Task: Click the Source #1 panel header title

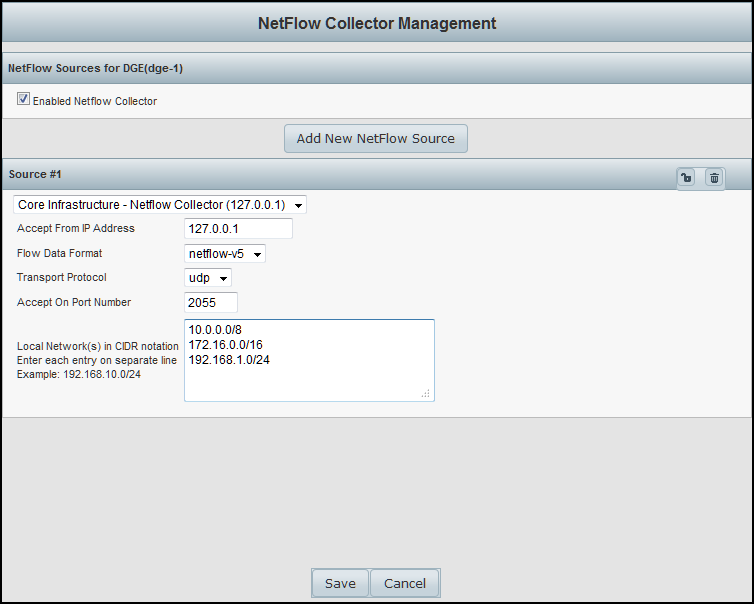Action: [35, 174]
